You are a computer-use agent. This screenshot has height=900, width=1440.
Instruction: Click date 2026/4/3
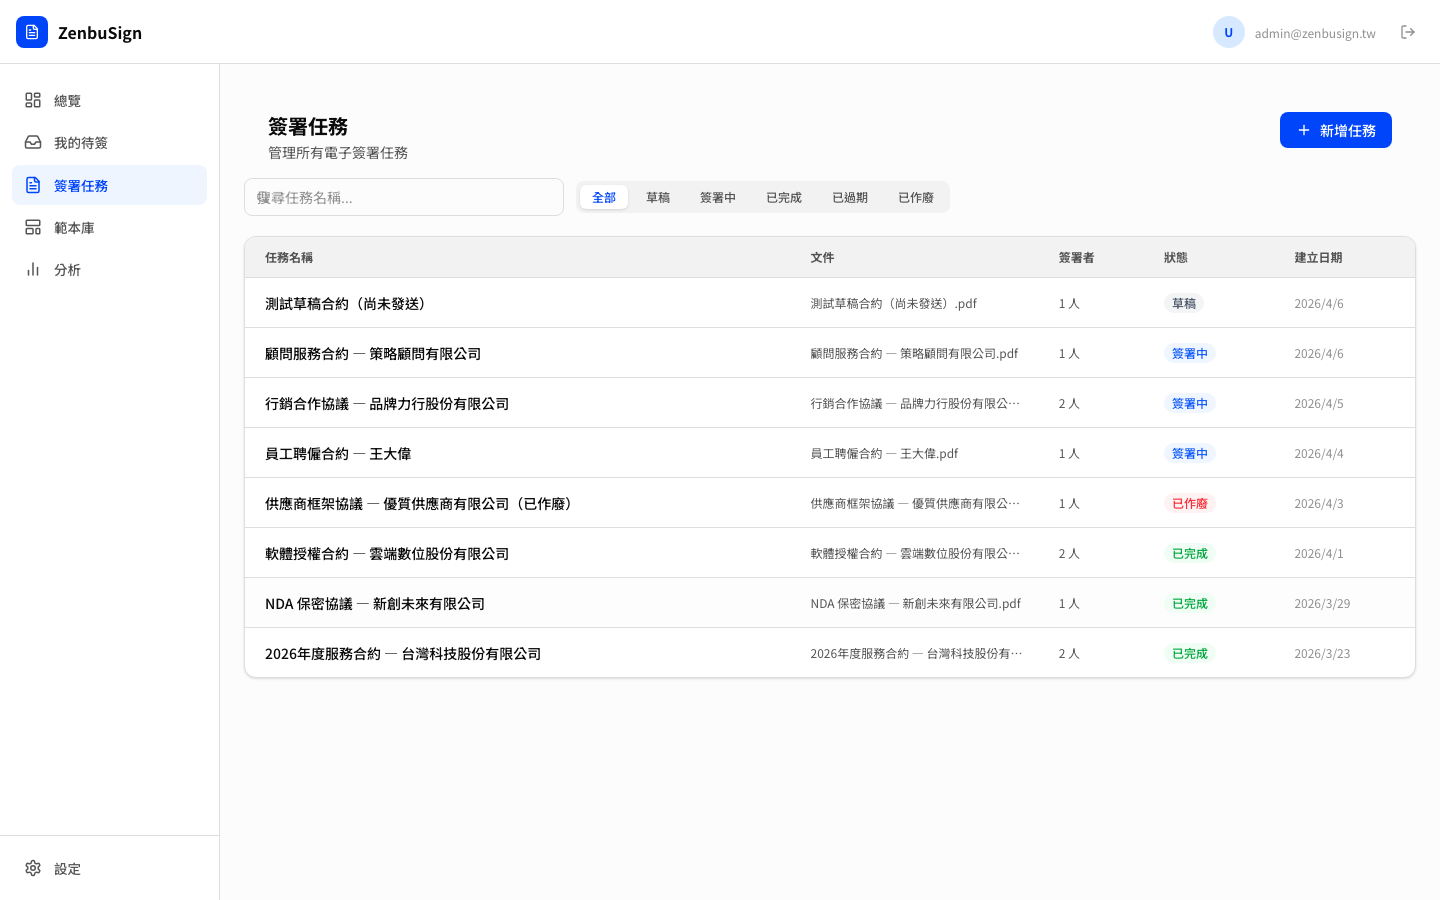[1319, 503]
